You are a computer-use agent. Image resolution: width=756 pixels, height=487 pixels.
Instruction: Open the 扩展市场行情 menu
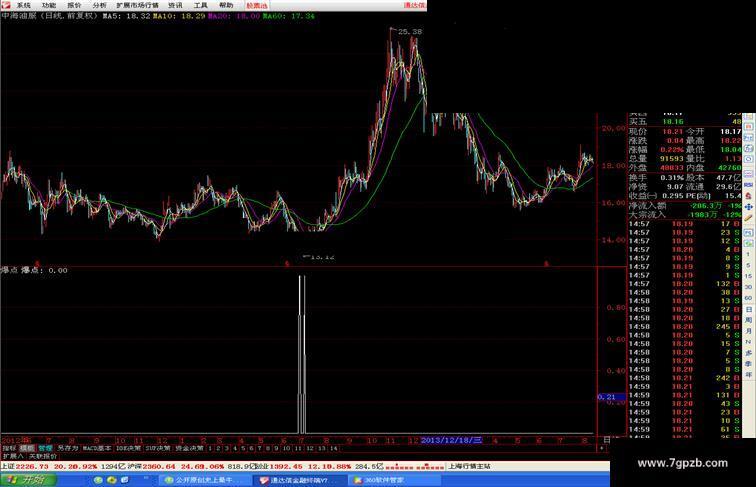click(137, 5)
